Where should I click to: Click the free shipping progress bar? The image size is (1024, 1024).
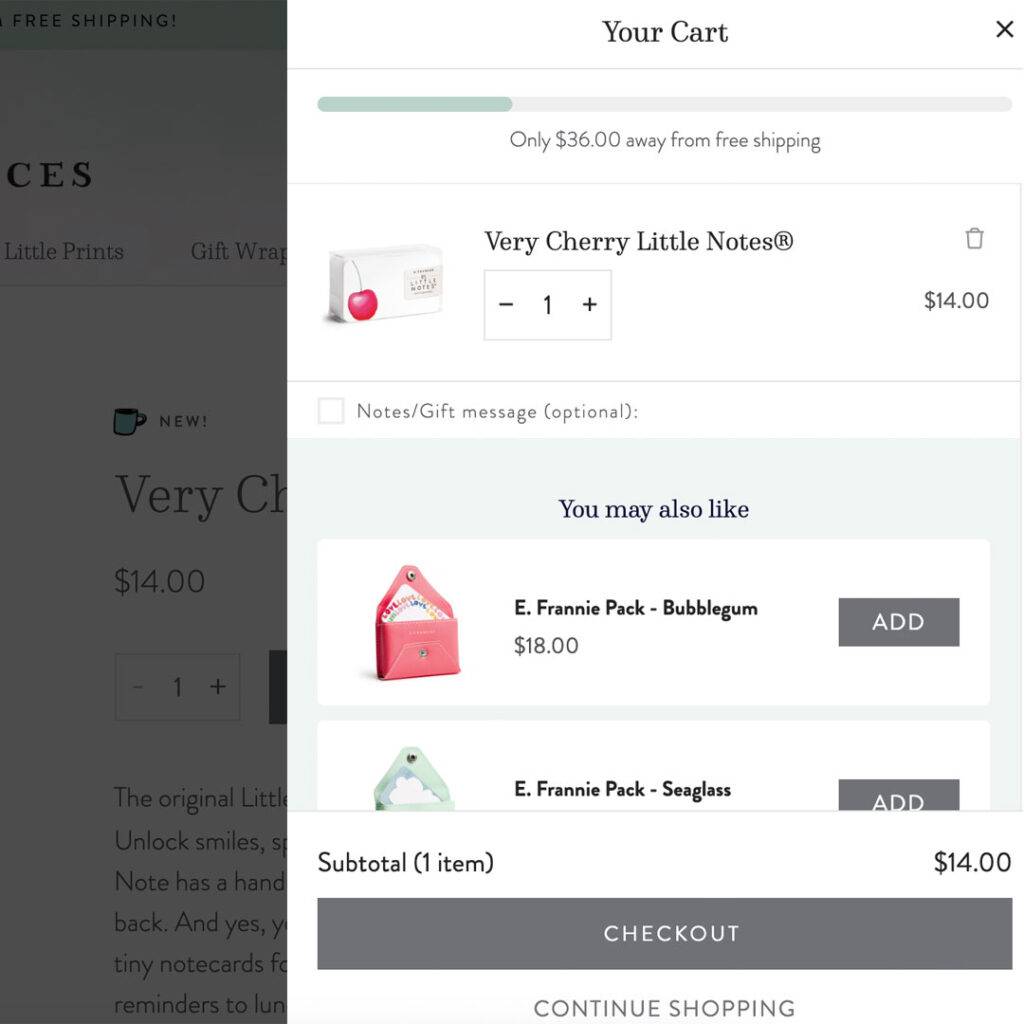point(665,104)
